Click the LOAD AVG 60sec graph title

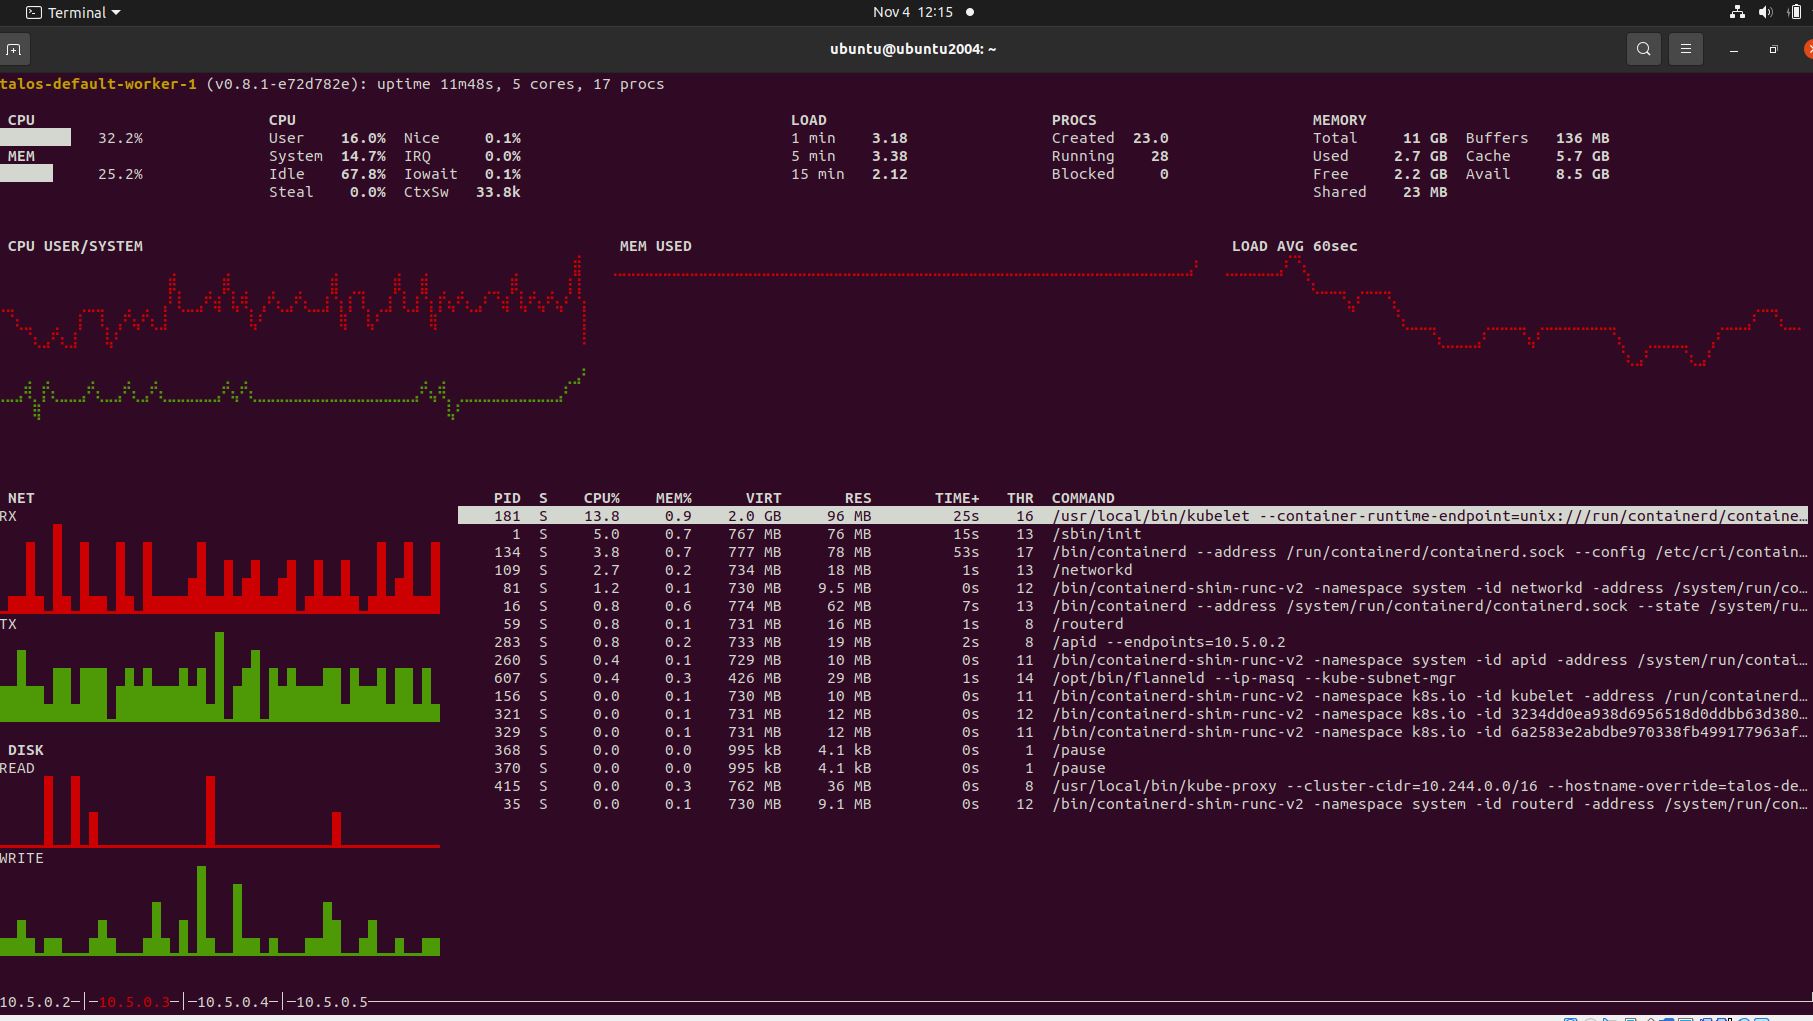(1294, 246)
